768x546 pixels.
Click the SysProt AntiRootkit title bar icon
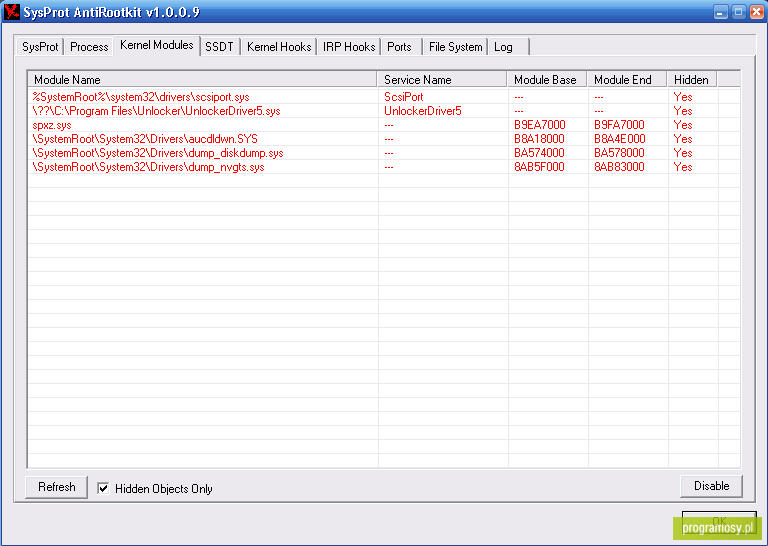[12, 12]
